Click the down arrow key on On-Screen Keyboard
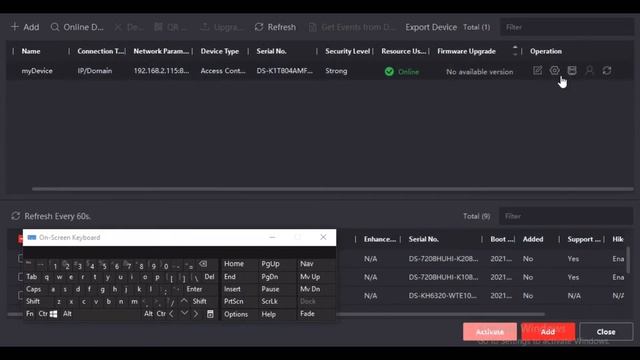The image size is (640, 360). click(x=184, y=314)
